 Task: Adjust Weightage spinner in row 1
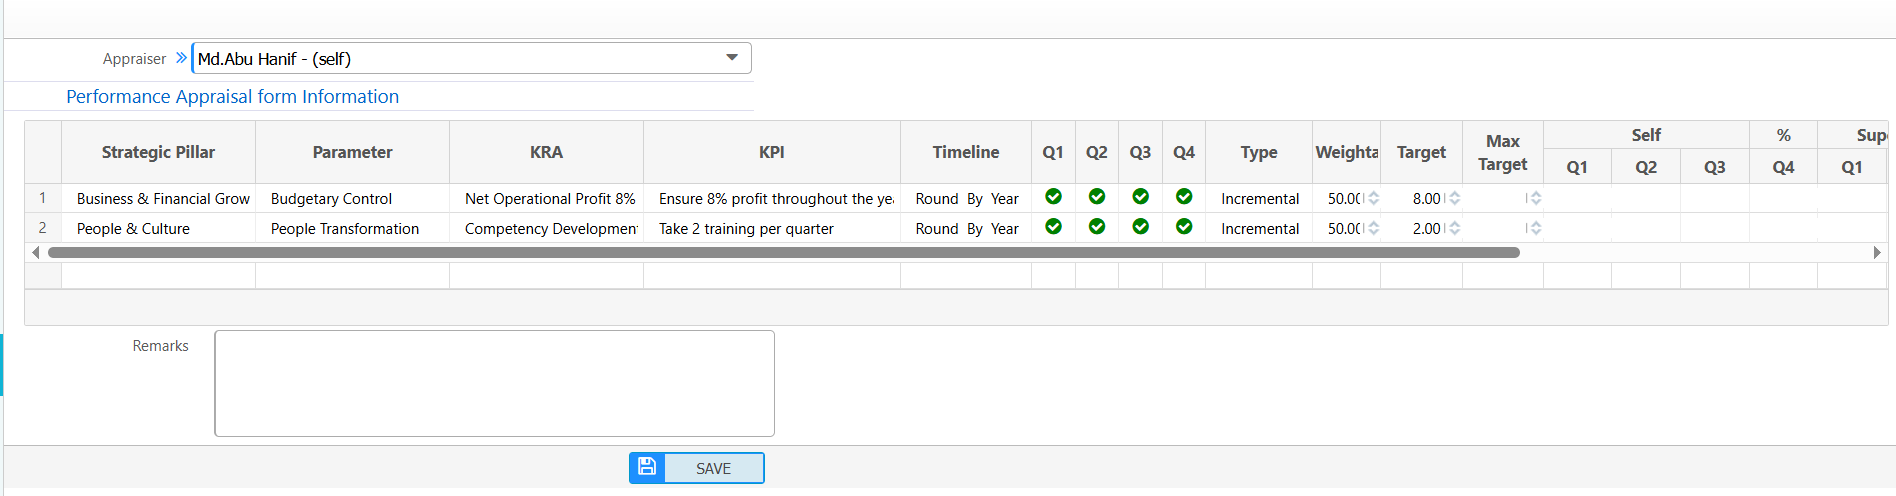point(1374,198)
